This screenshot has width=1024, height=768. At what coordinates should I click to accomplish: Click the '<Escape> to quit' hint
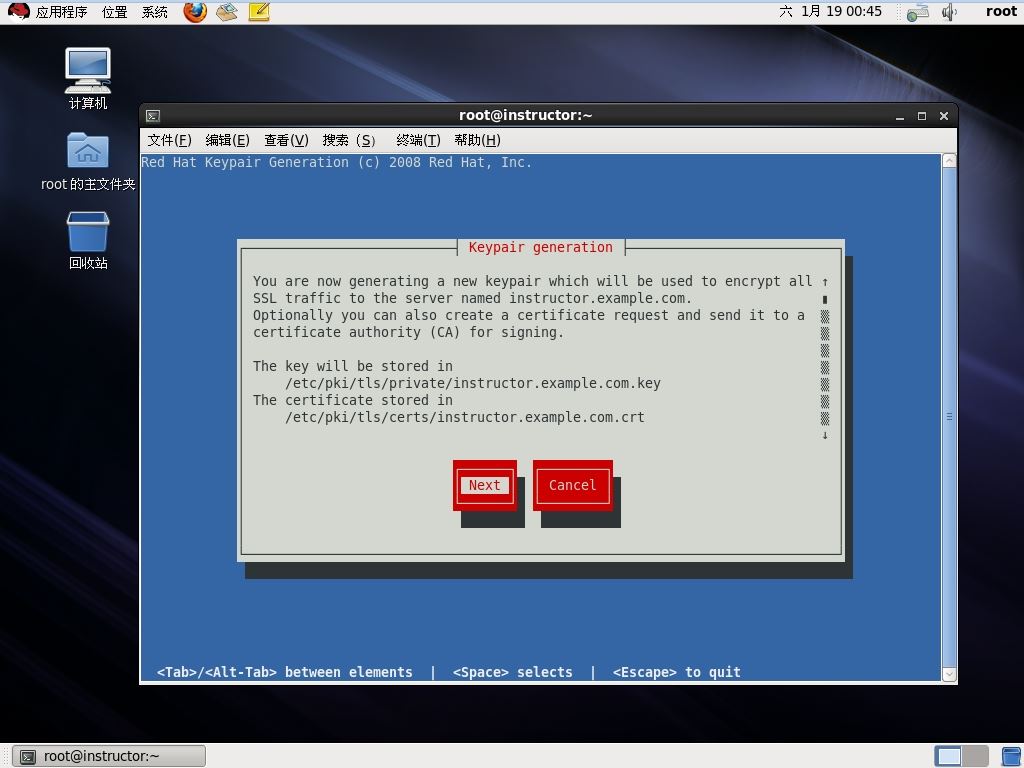coord(677,672)
